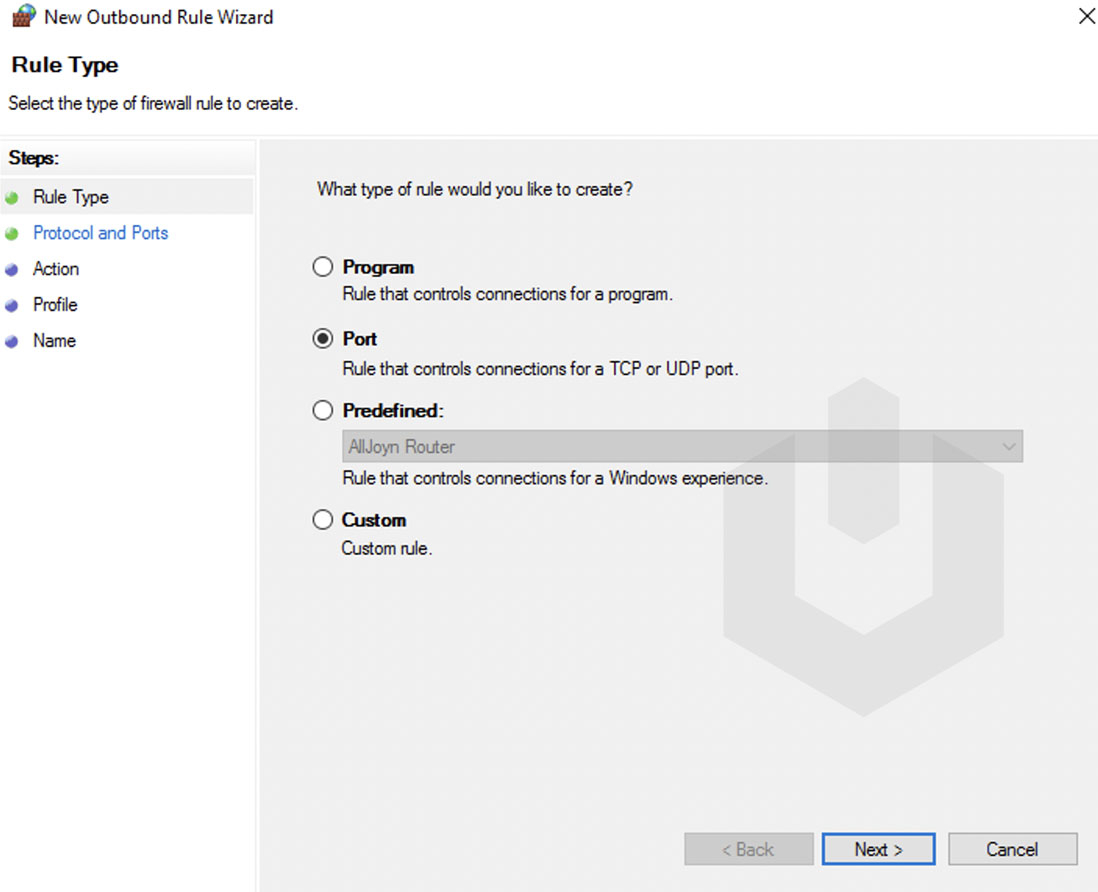Choose the Custom rule option
This screenshot has width=1098, height=892.
click(x=323, y=519)
